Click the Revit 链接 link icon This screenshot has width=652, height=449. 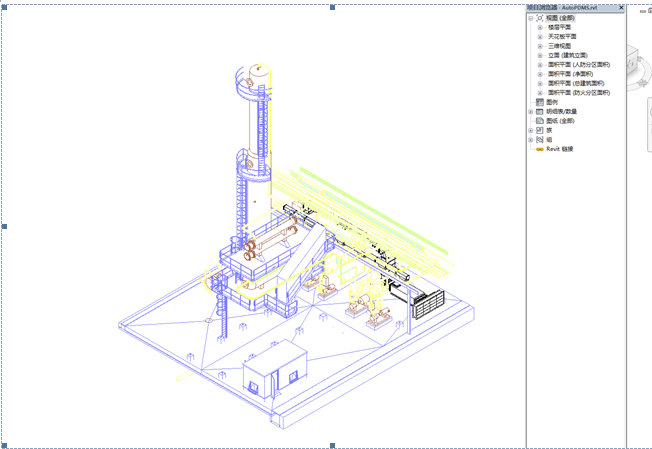pos(540,149)
